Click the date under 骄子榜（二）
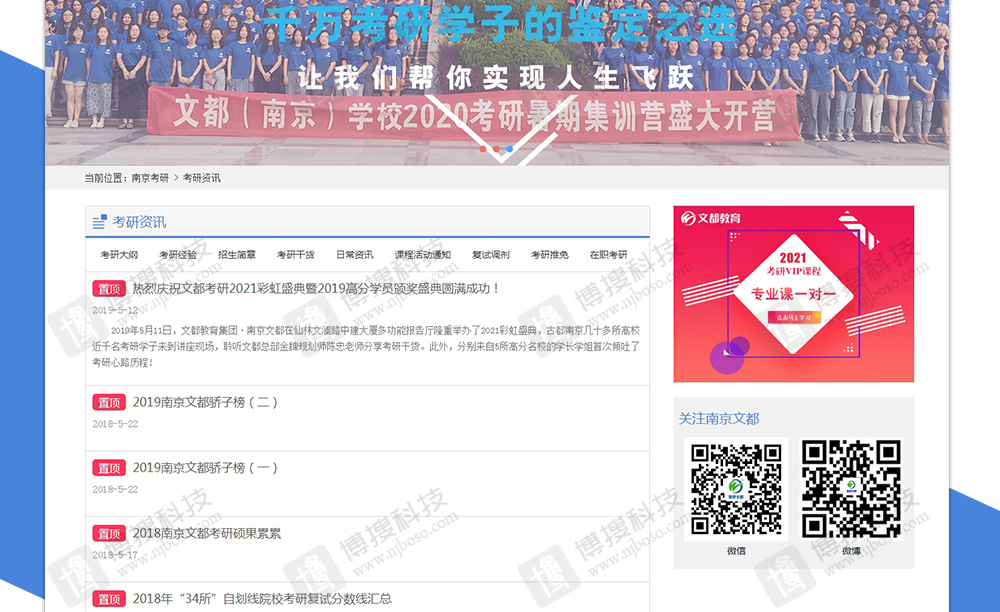The width and height of the screenshot is (1000, 612). pos(115,424)
